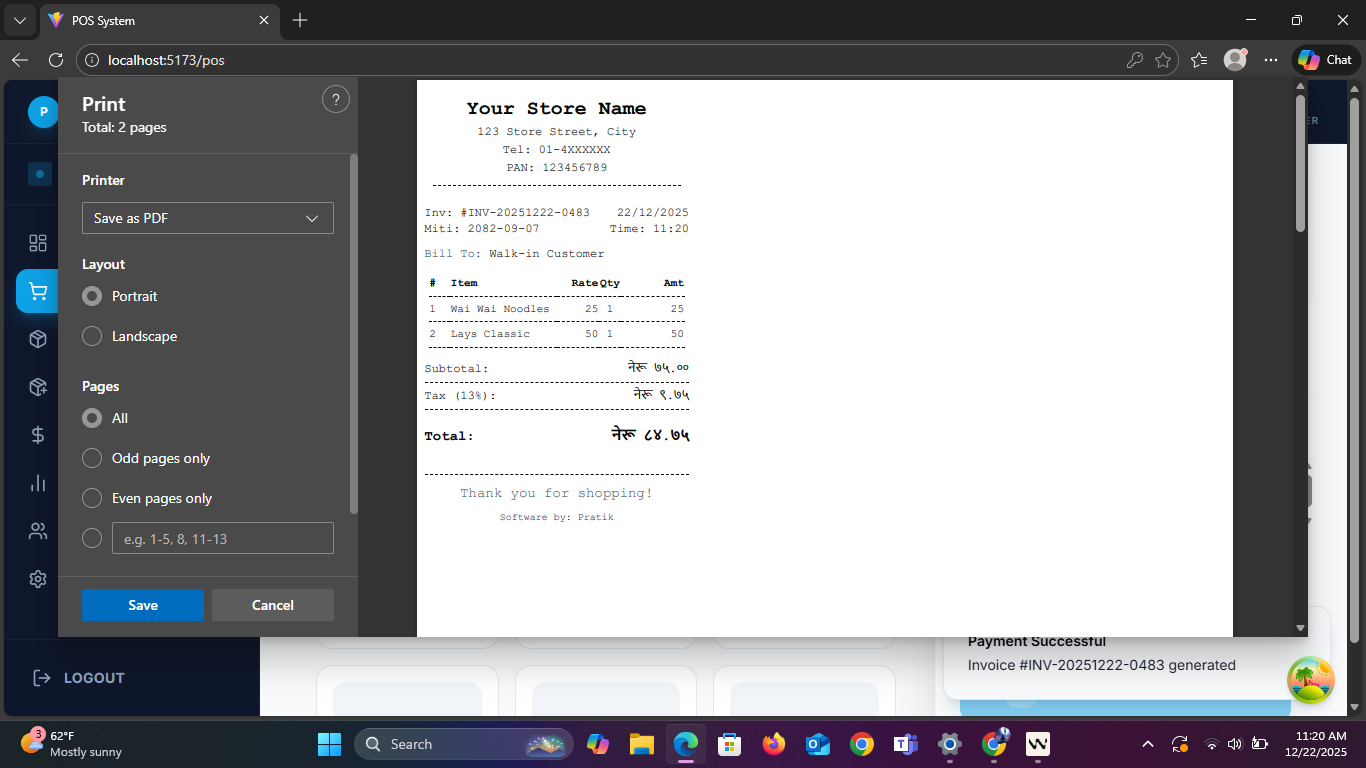Image resolution: width=1366 pixels, height=768 pixels.
Task: Open Firefox from the taskbar
Action: click(x=774, y=744)
